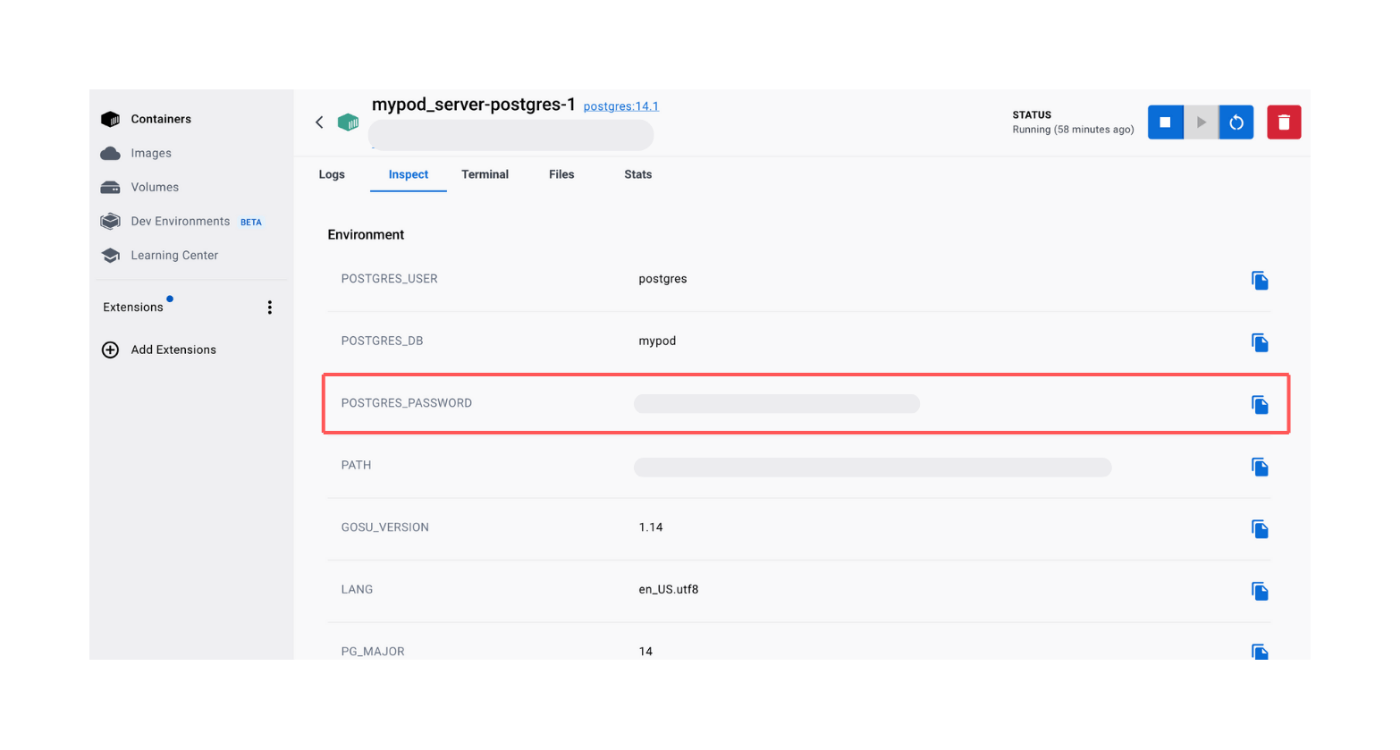This screenshot has width=1400, height=750.
Task: Click the Containers whale-box sidebar icon
Action: [109, 118]
